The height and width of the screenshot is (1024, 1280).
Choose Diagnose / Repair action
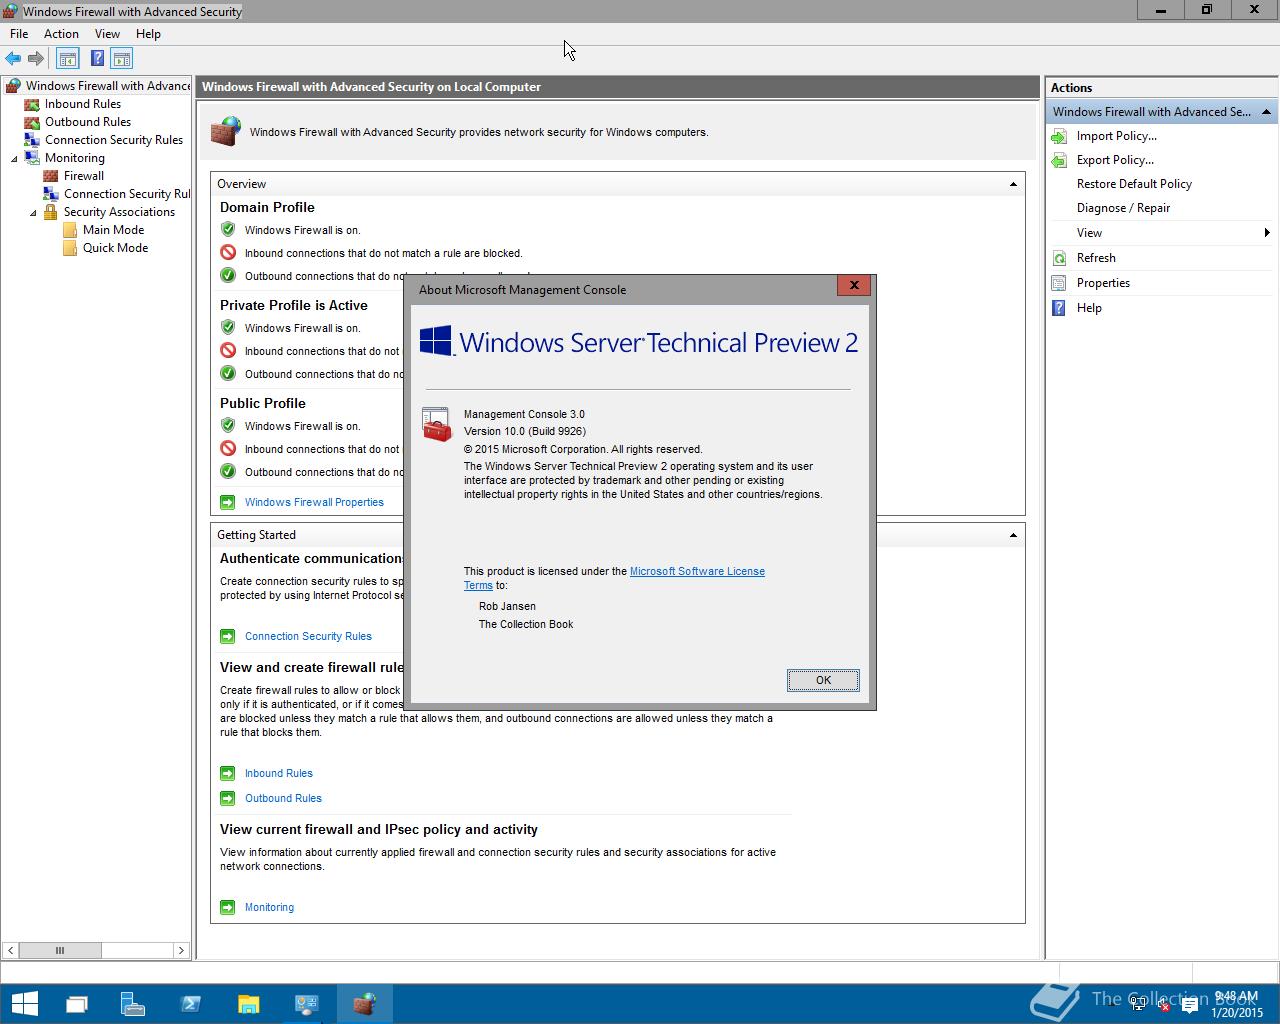click(1123, 208)
